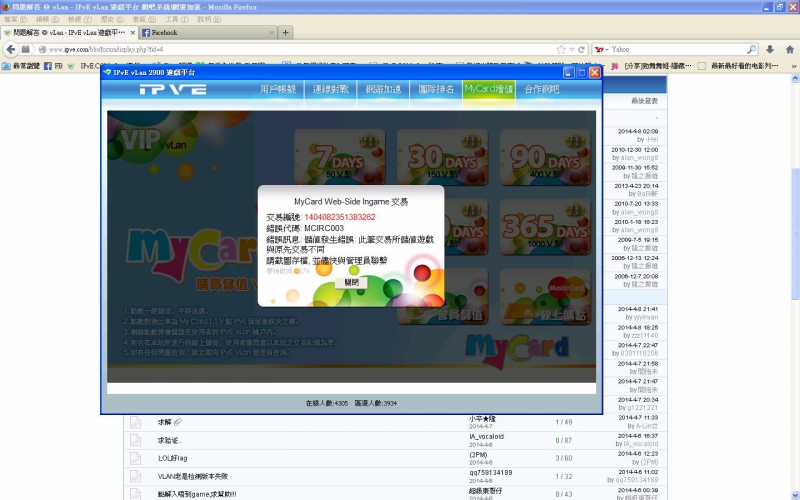The image size is (800, 500).
Task: Open Firefox home page via house icon
Action: click(790, 49)
